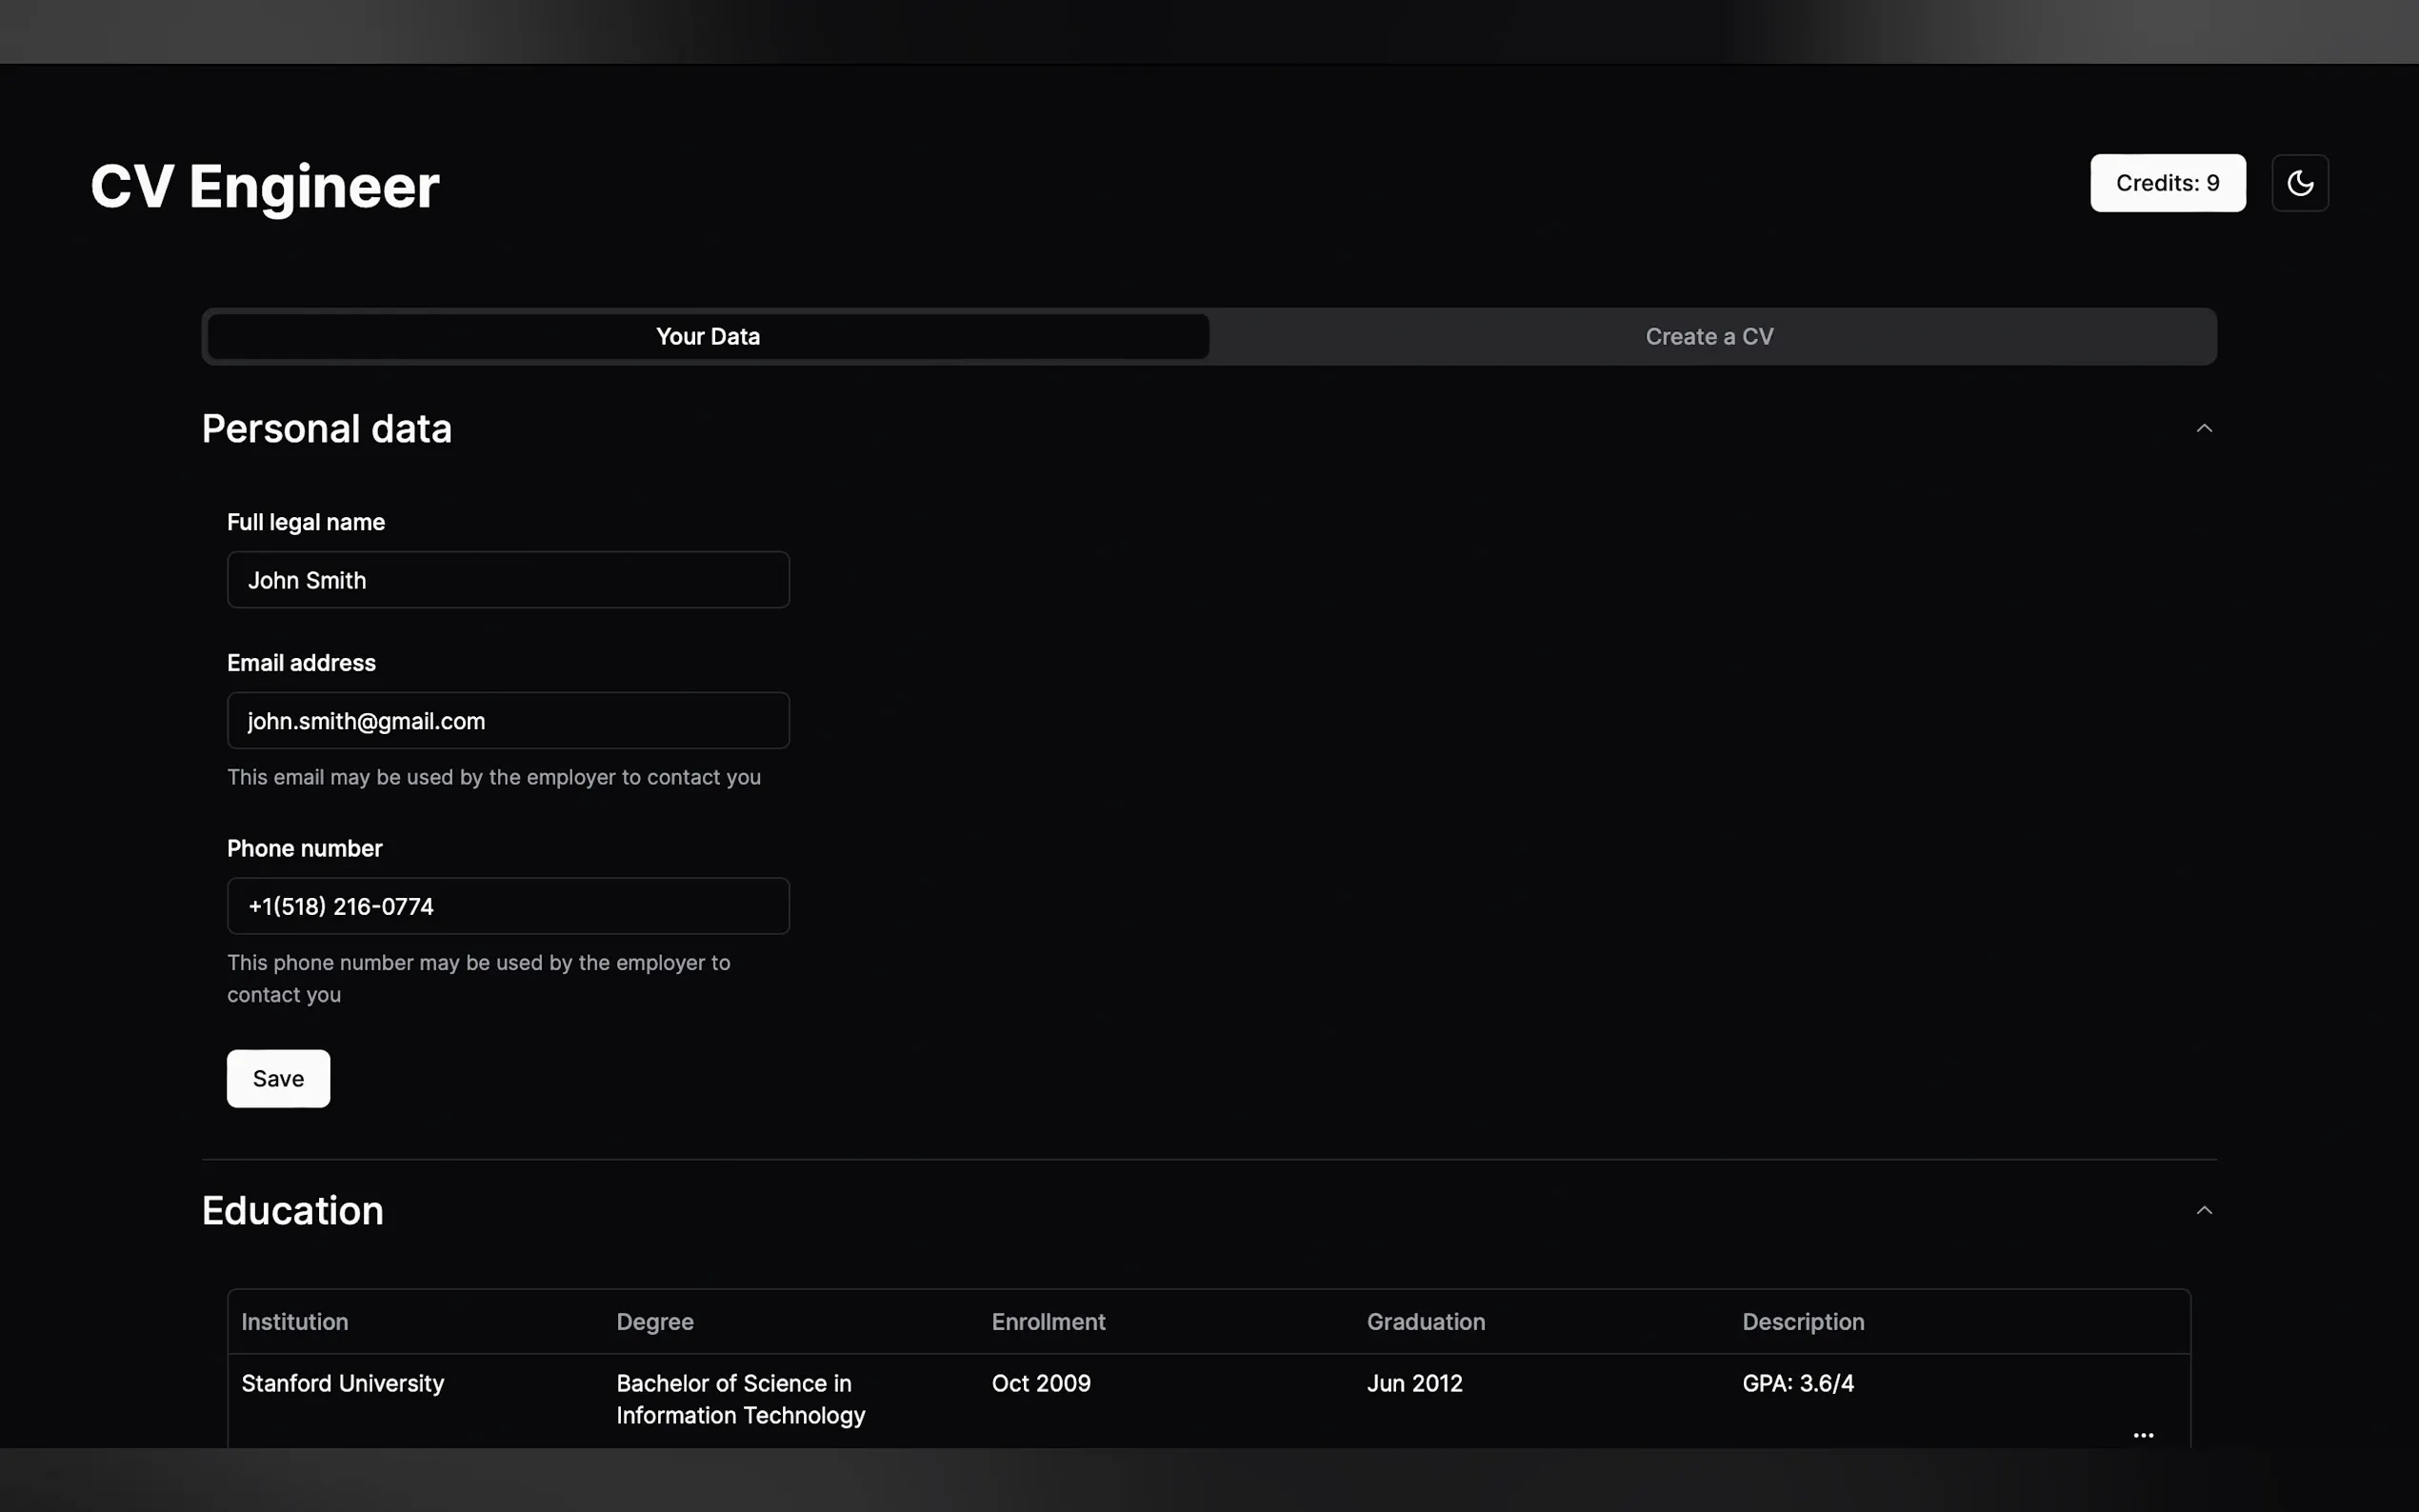This screenshot has width=2419, height=1512.
Task: Collapse the Personal data section chevron
Action: 2203,429
